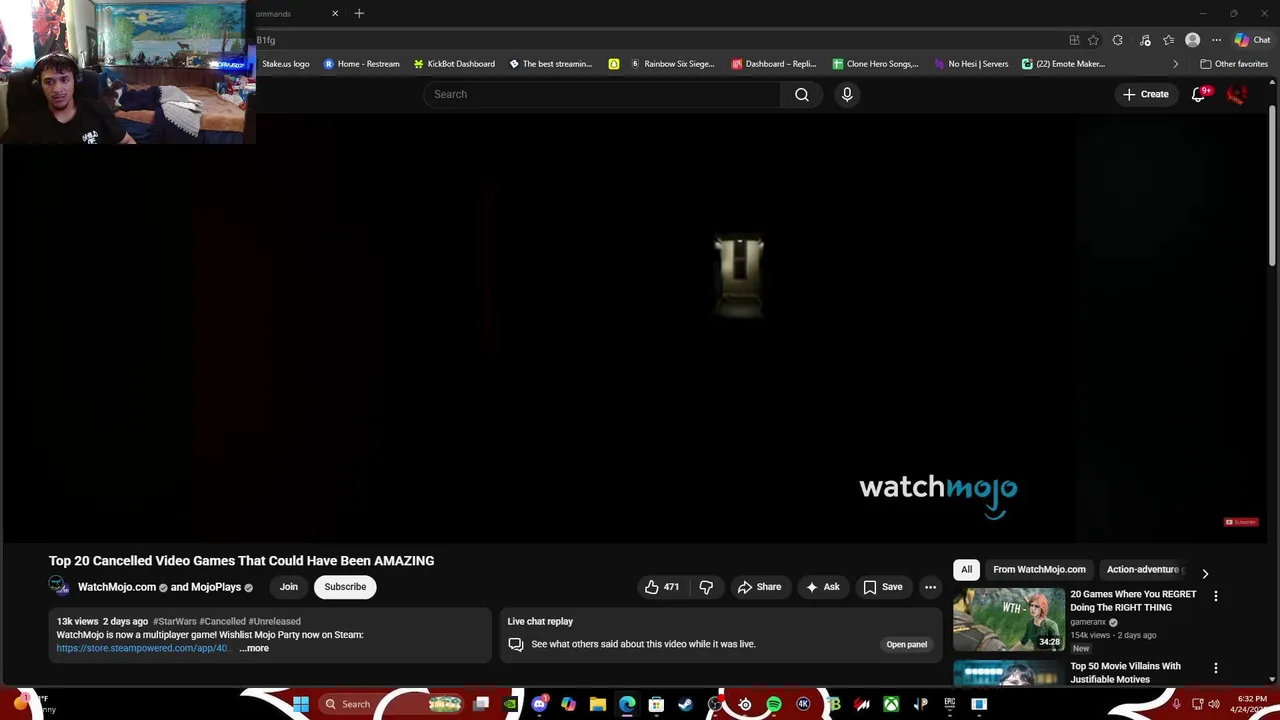Open Clone Hero Songs bookmark
This screenshot has height=720, width=1280.
(875, 64)
